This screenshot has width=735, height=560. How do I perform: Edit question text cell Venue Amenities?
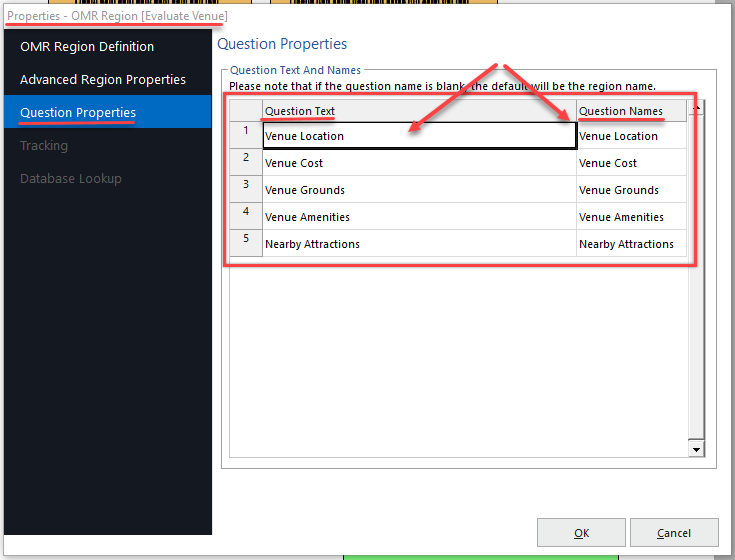(420, 217)
